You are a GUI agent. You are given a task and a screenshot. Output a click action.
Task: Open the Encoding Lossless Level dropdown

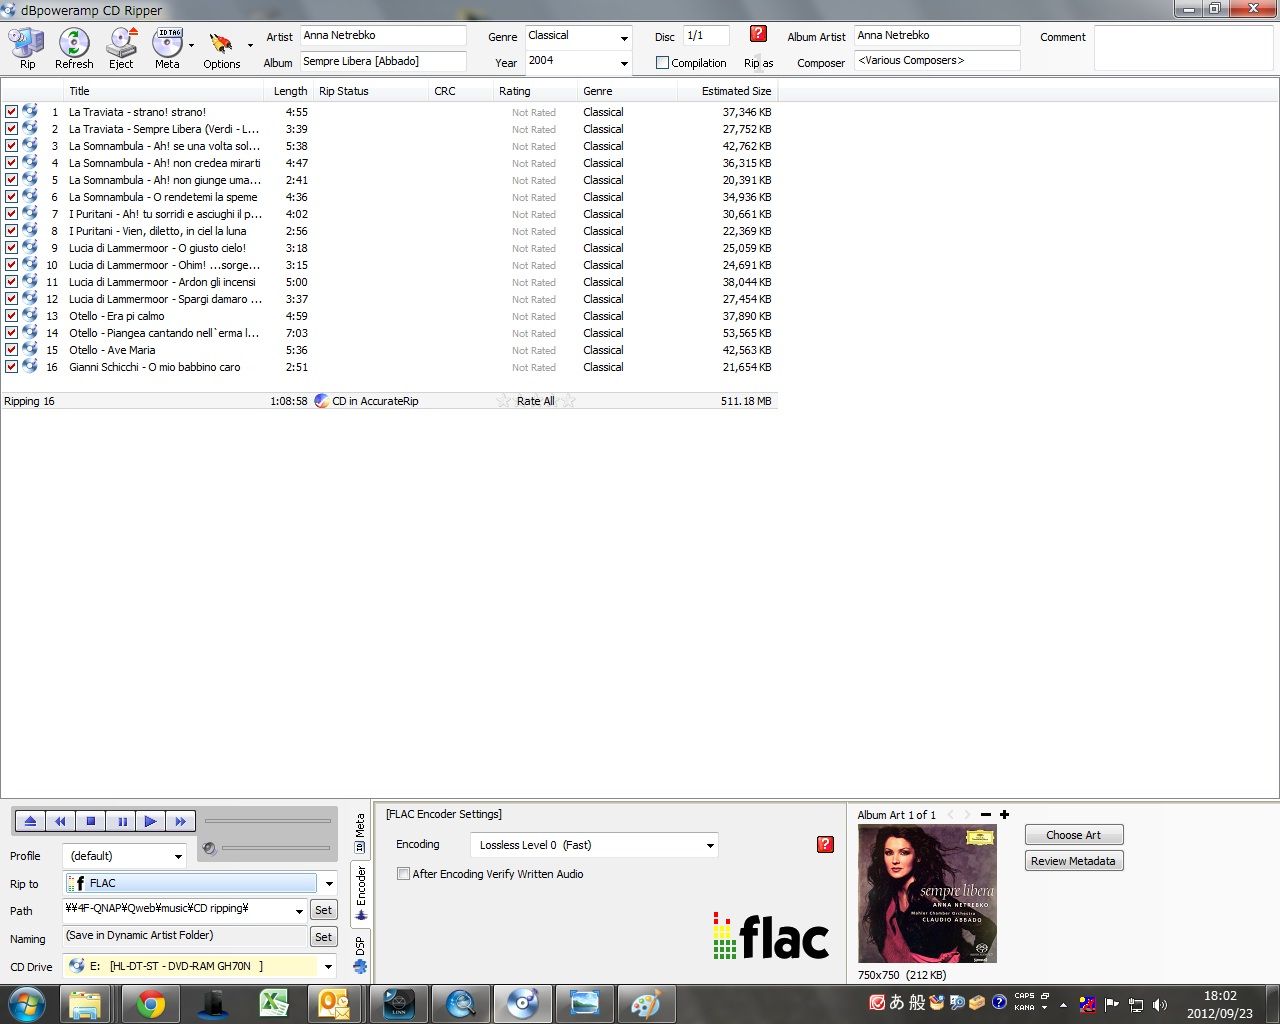click(x=710, y=845)
